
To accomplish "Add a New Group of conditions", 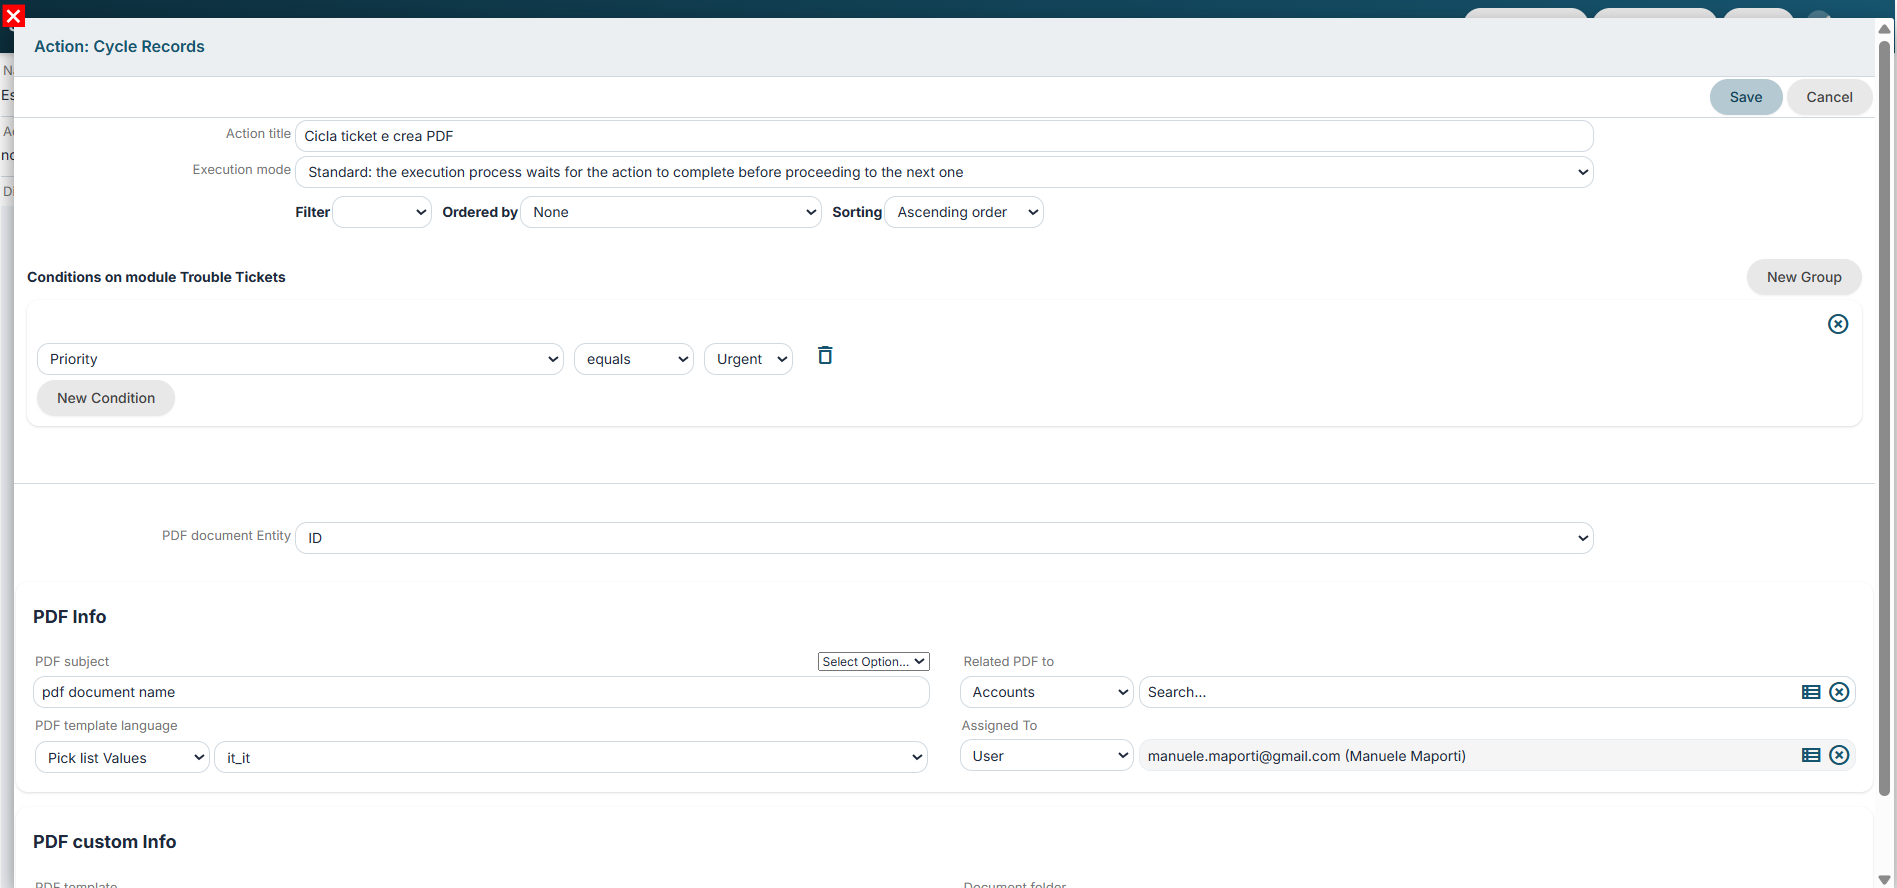I will coord(1804,277).
